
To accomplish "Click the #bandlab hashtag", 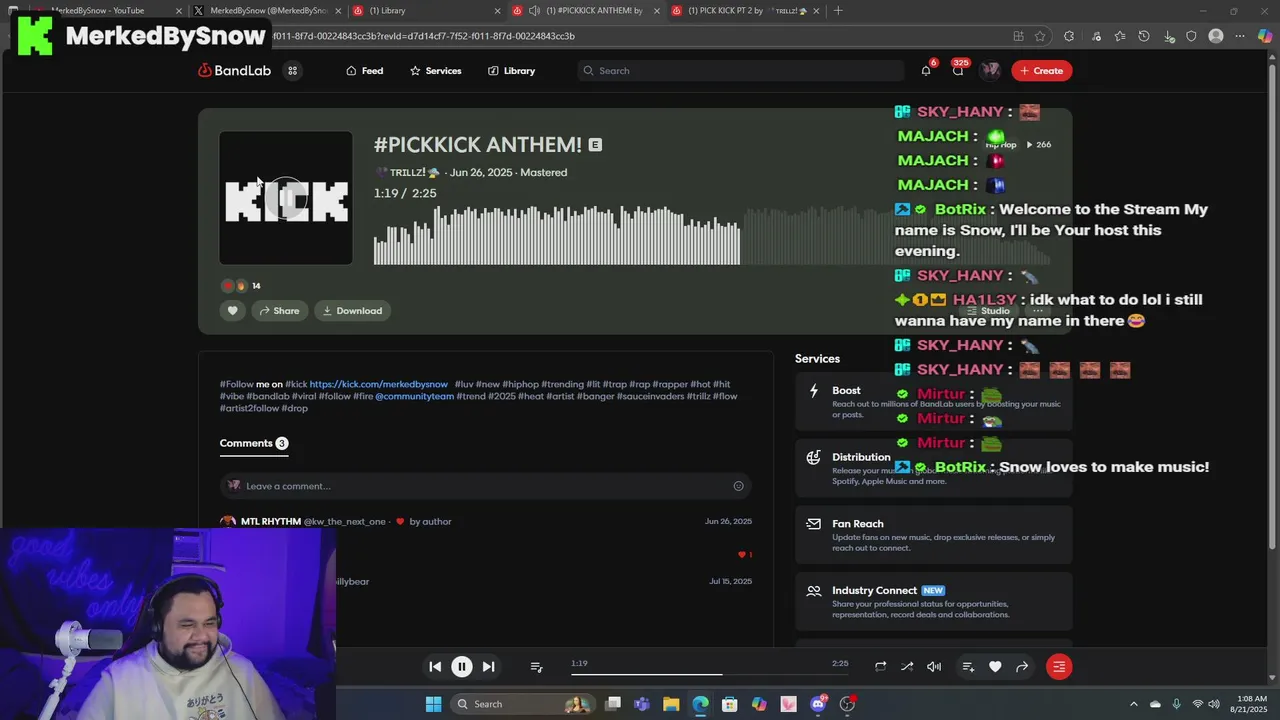I will (267, 396).
